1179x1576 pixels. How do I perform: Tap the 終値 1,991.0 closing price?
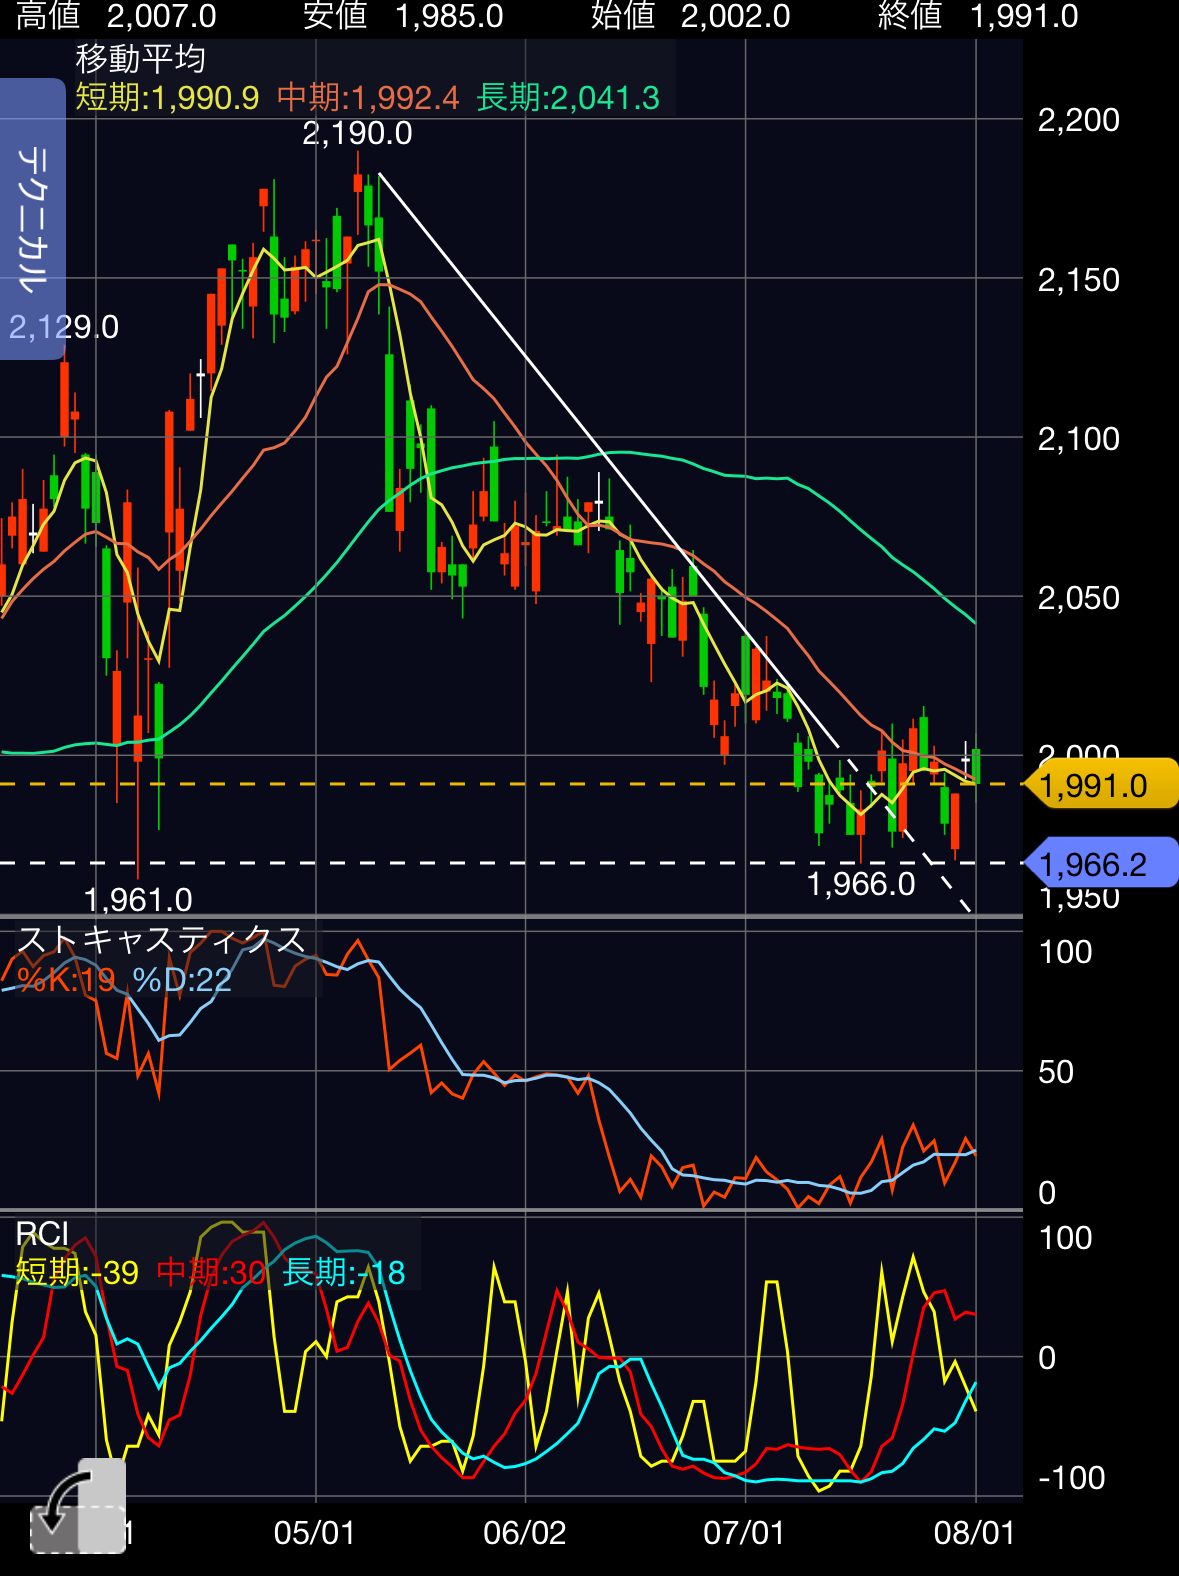click(978, 16)
